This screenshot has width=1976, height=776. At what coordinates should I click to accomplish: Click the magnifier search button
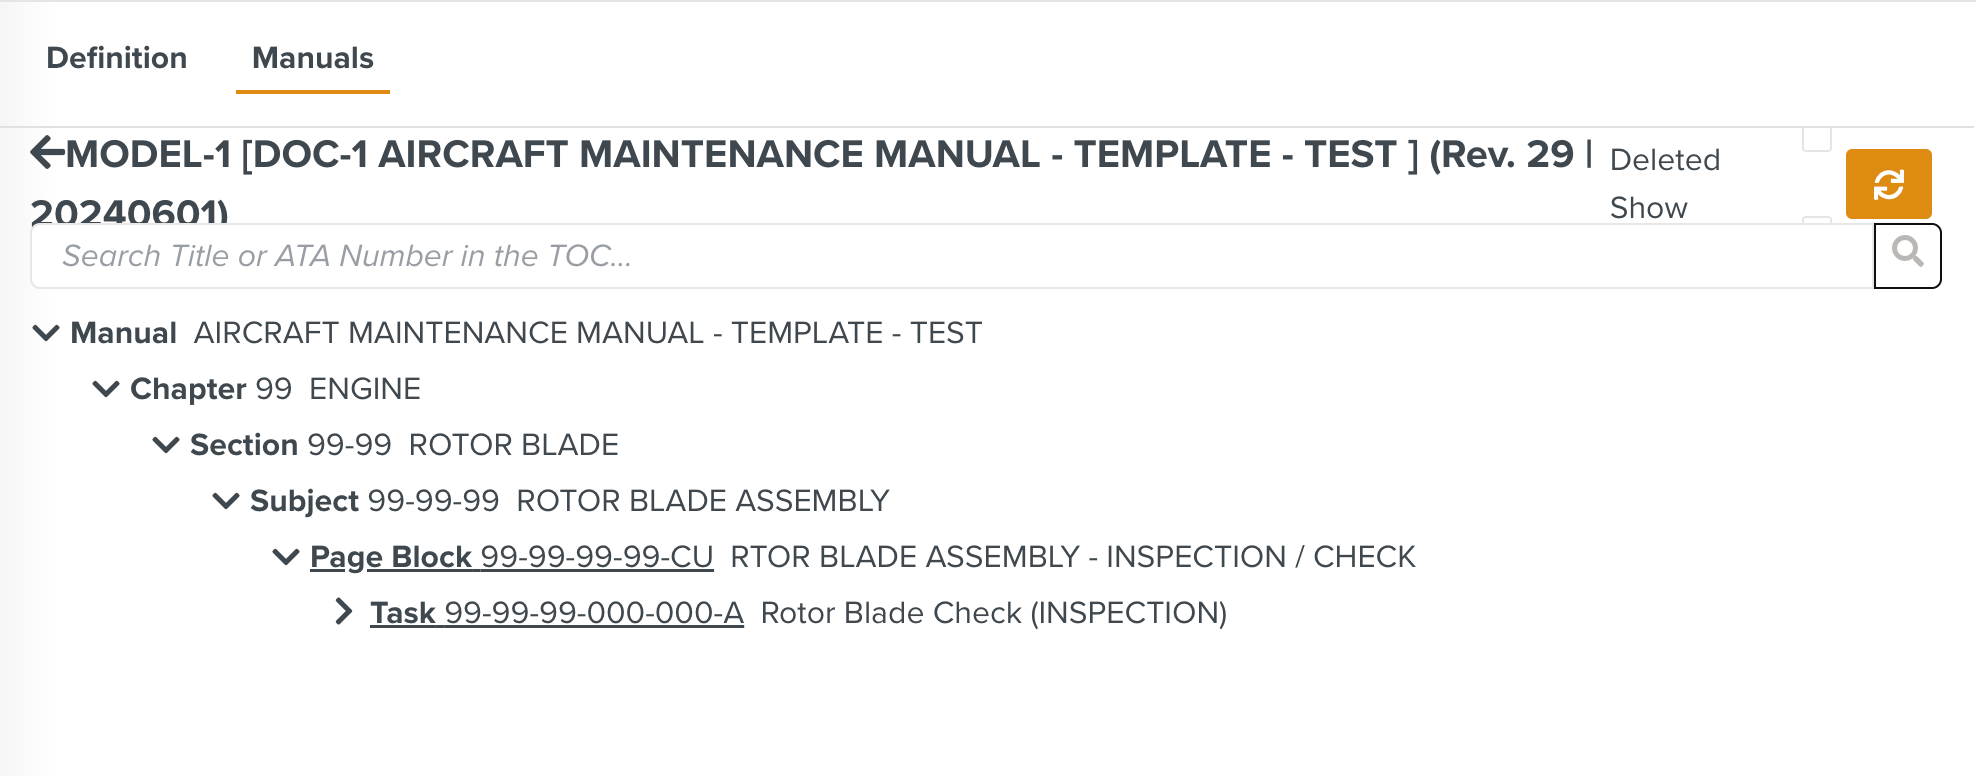(x=1907, y=255)
